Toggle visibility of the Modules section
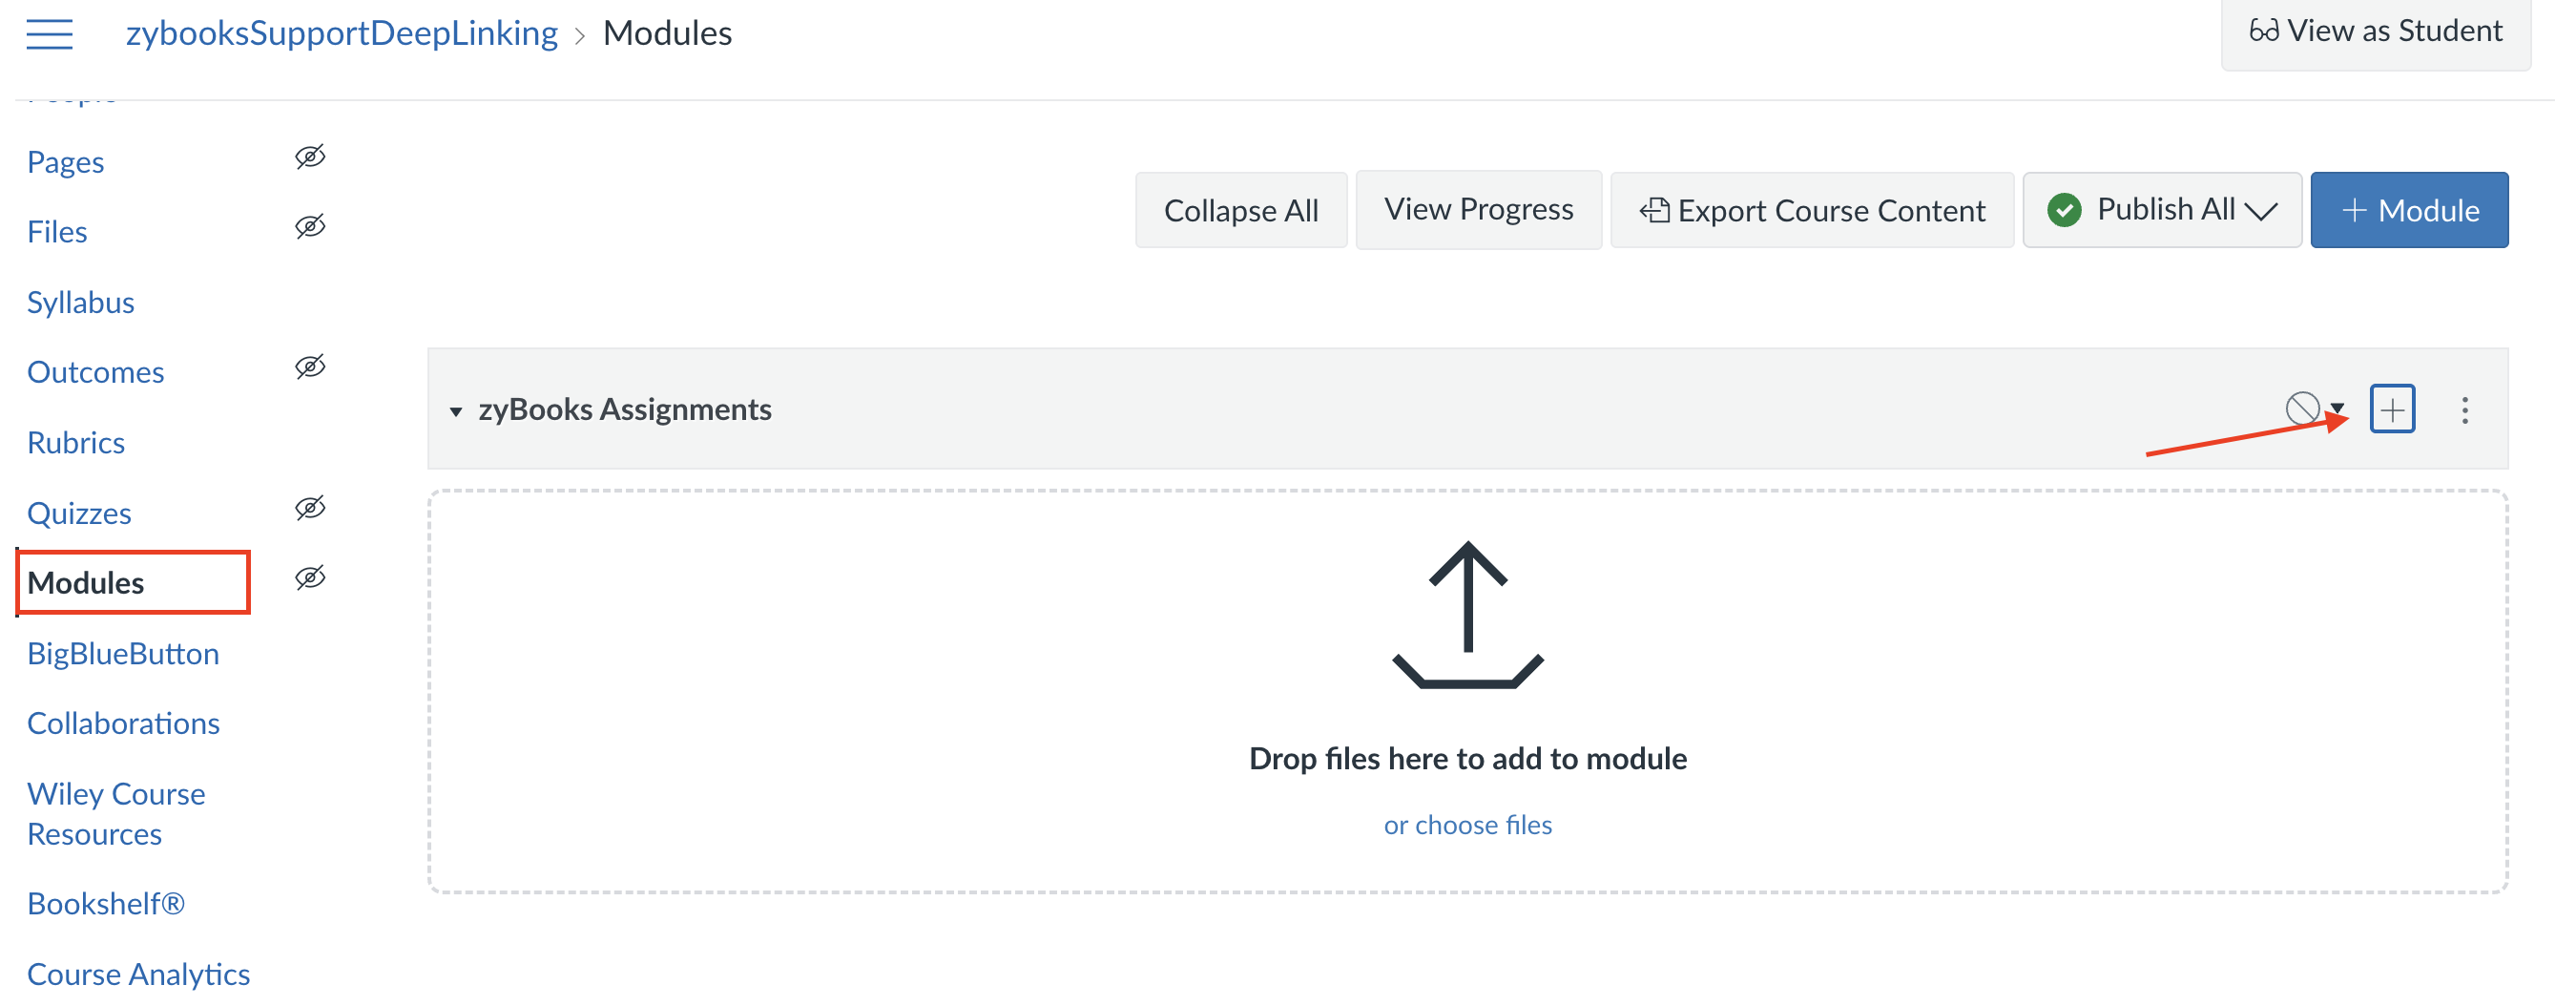Viewport: 2576px width, 1006px height. point(309,577)
